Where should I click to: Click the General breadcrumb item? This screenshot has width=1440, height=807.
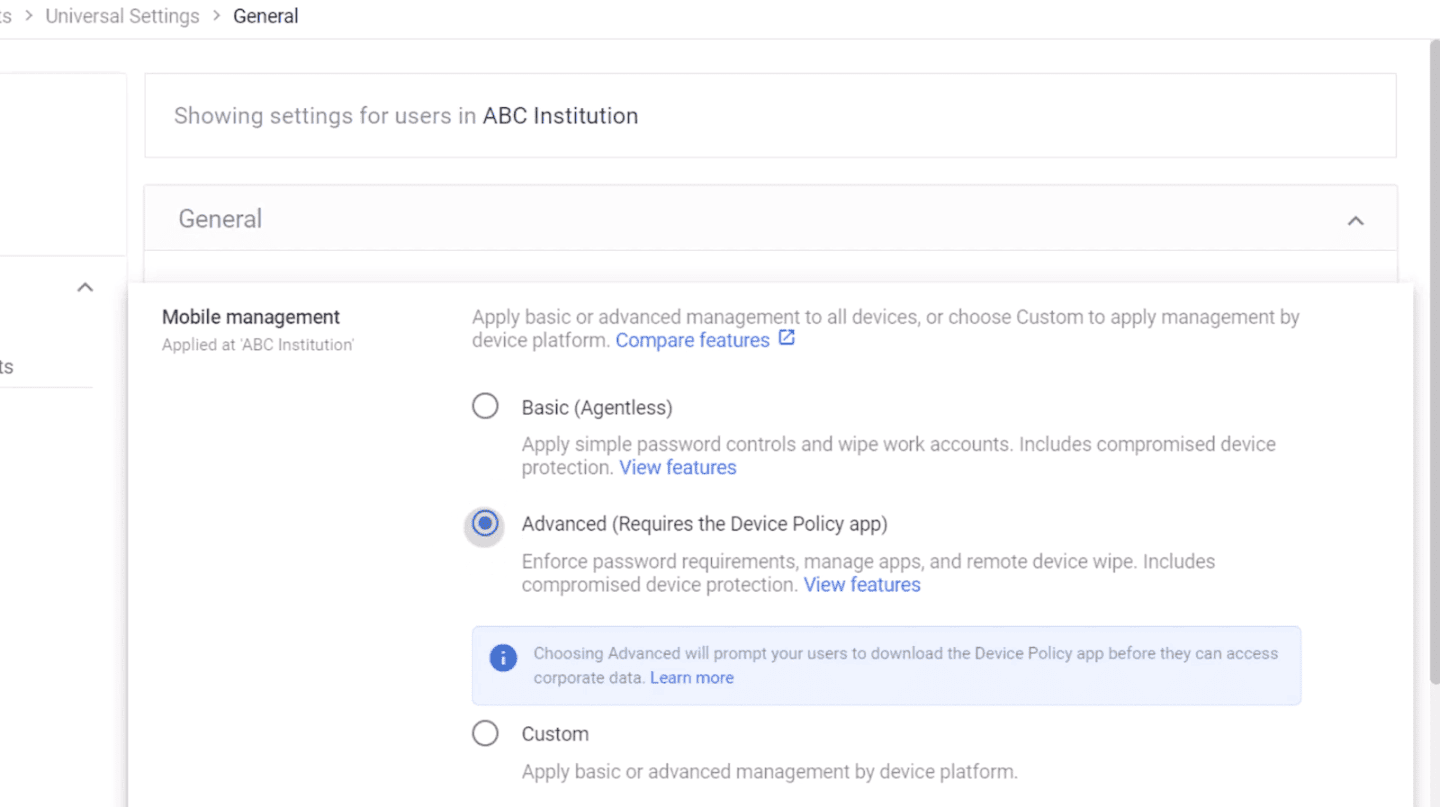click(266, 16)
